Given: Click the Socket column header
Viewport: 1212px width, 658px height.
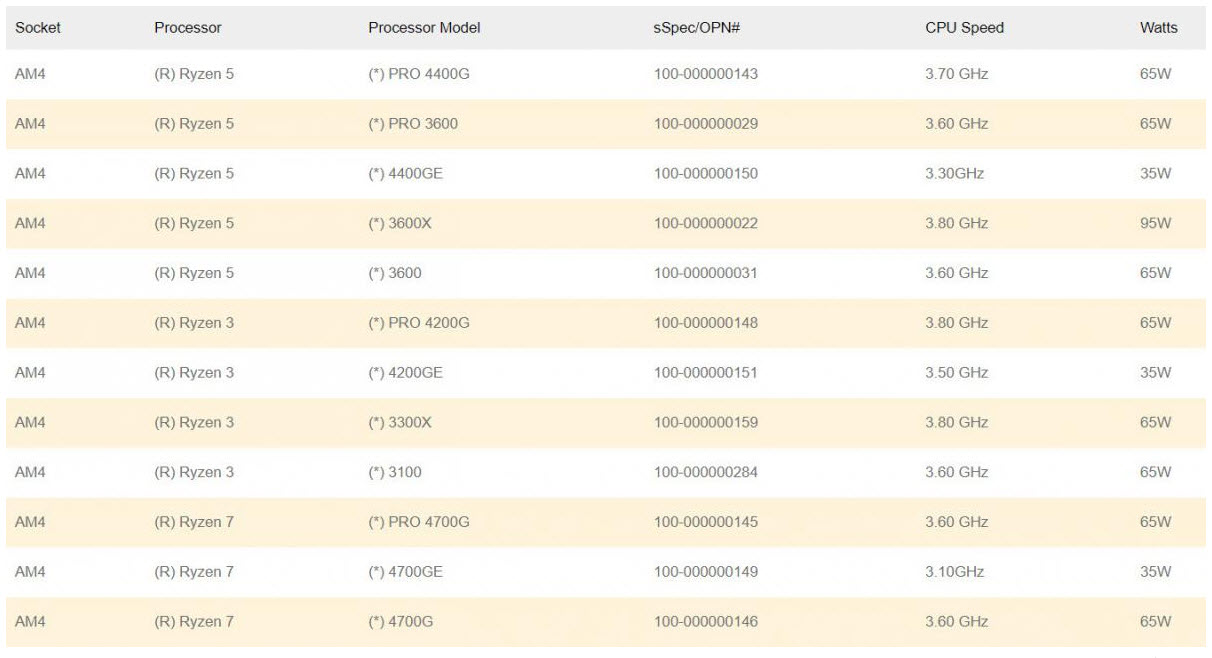Looking at the screenshot, I should pyautogui.click(x=38, y=28).
